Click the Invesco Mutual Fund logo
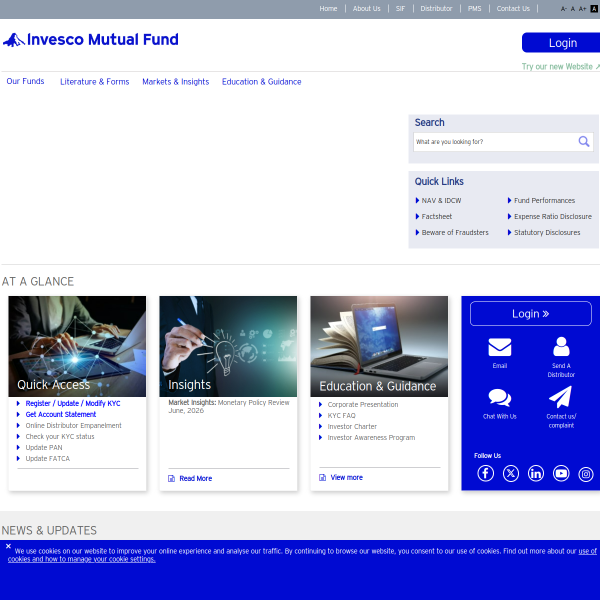The height and width of the screenshot is (600, 600). (x=91, y=40)
